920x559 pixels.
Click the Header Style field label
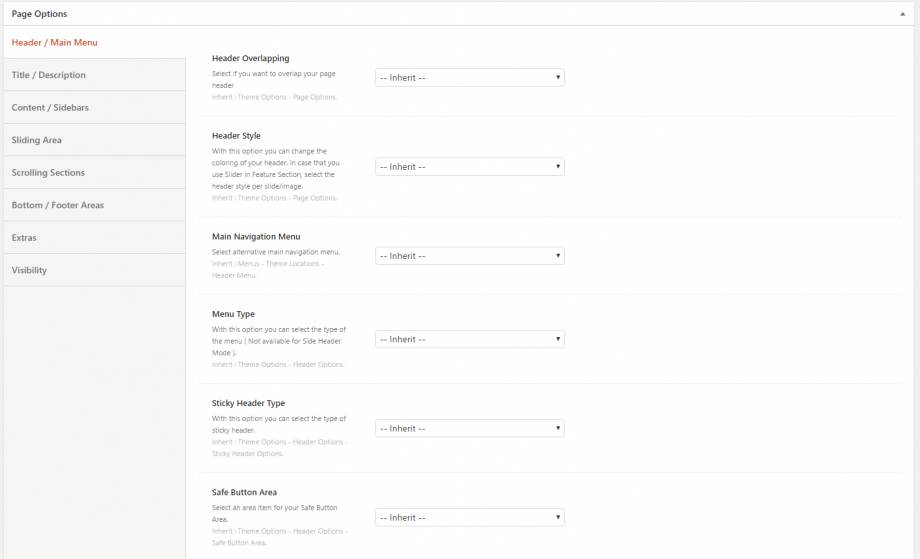[236, 136]
